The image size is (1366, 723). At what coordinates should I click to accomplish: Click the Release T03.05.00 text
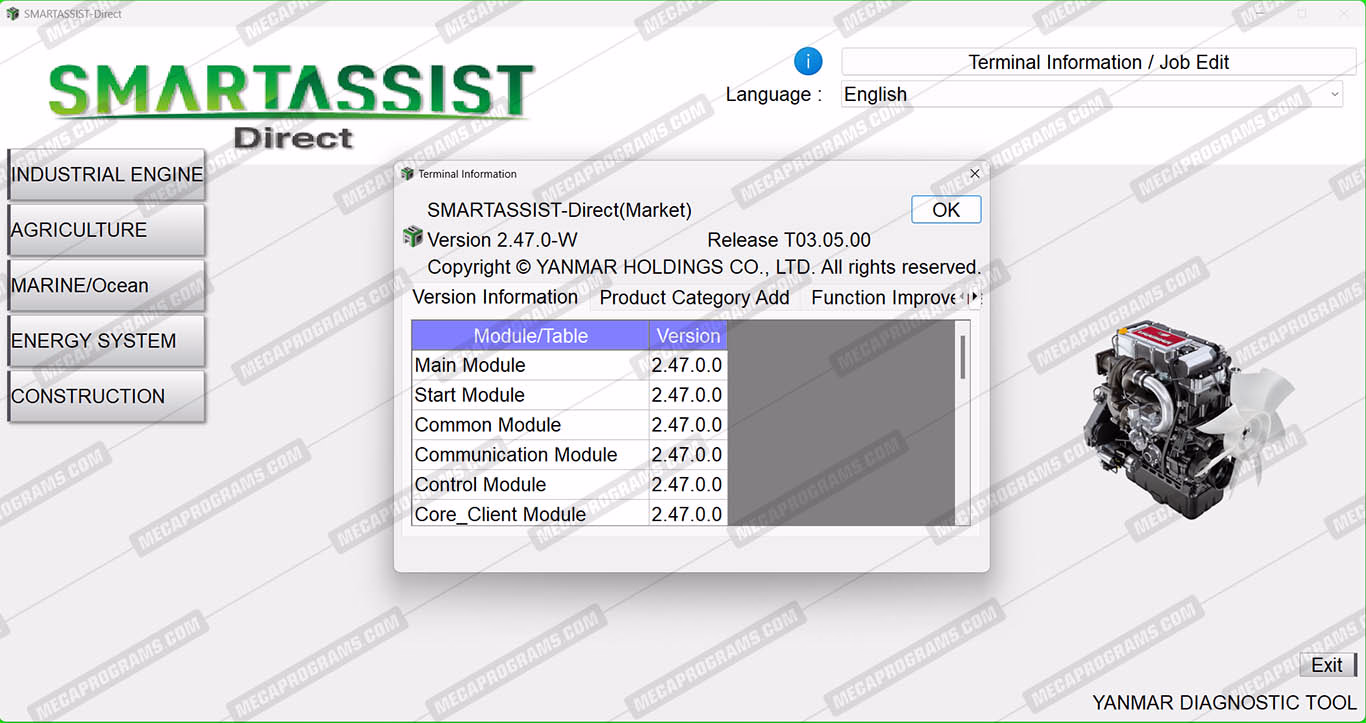click(x=789, y=240)
